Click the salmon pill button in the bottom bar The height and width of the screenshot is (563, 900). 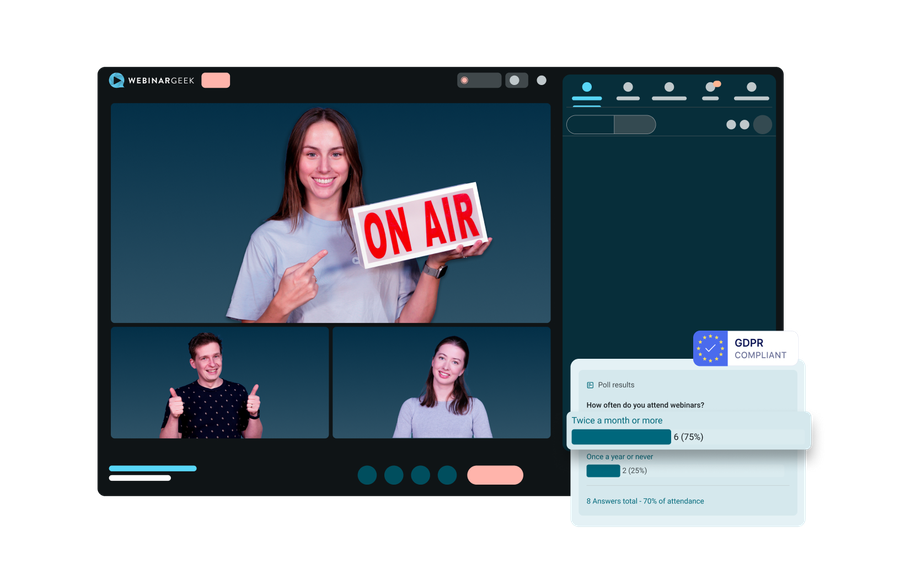[x=495, y=475]
